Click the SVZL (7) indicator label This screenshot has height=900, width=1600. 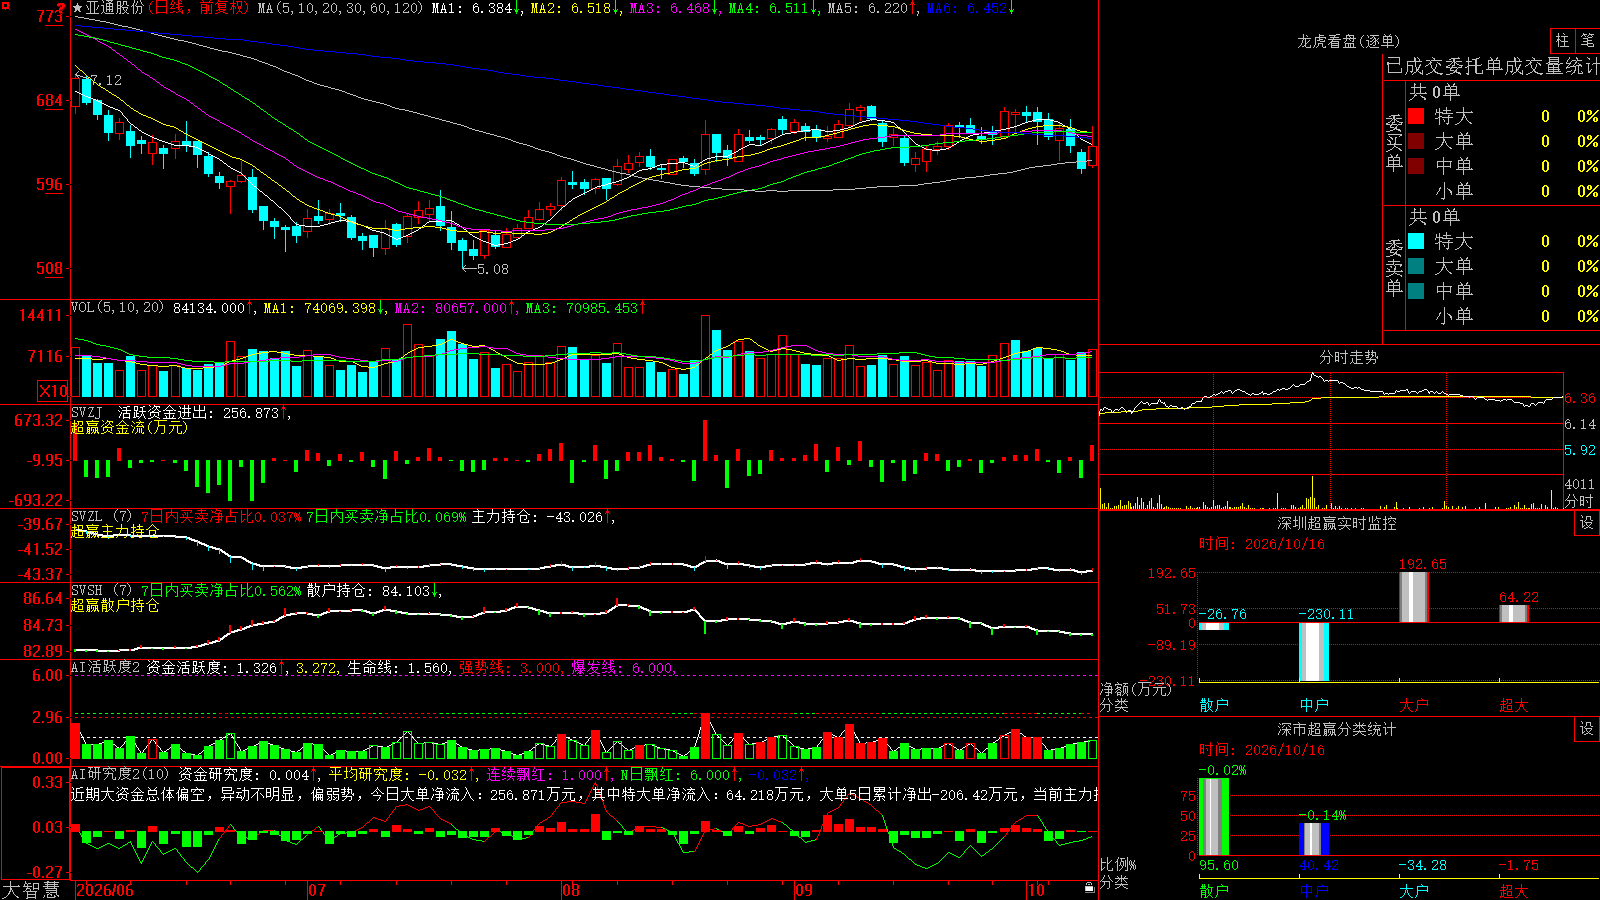101,517
